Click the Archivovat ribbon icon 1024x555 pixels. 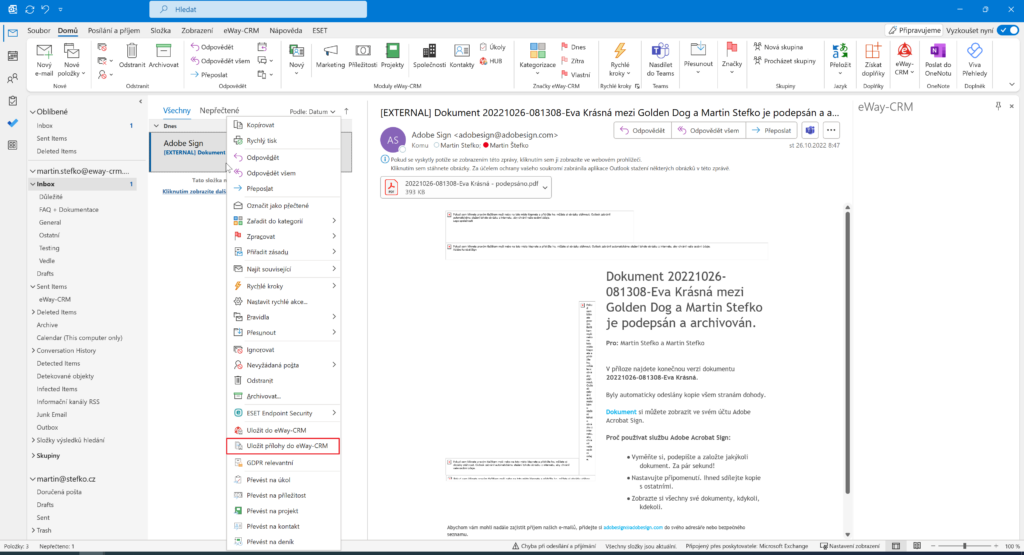click(x=163, y=51)
